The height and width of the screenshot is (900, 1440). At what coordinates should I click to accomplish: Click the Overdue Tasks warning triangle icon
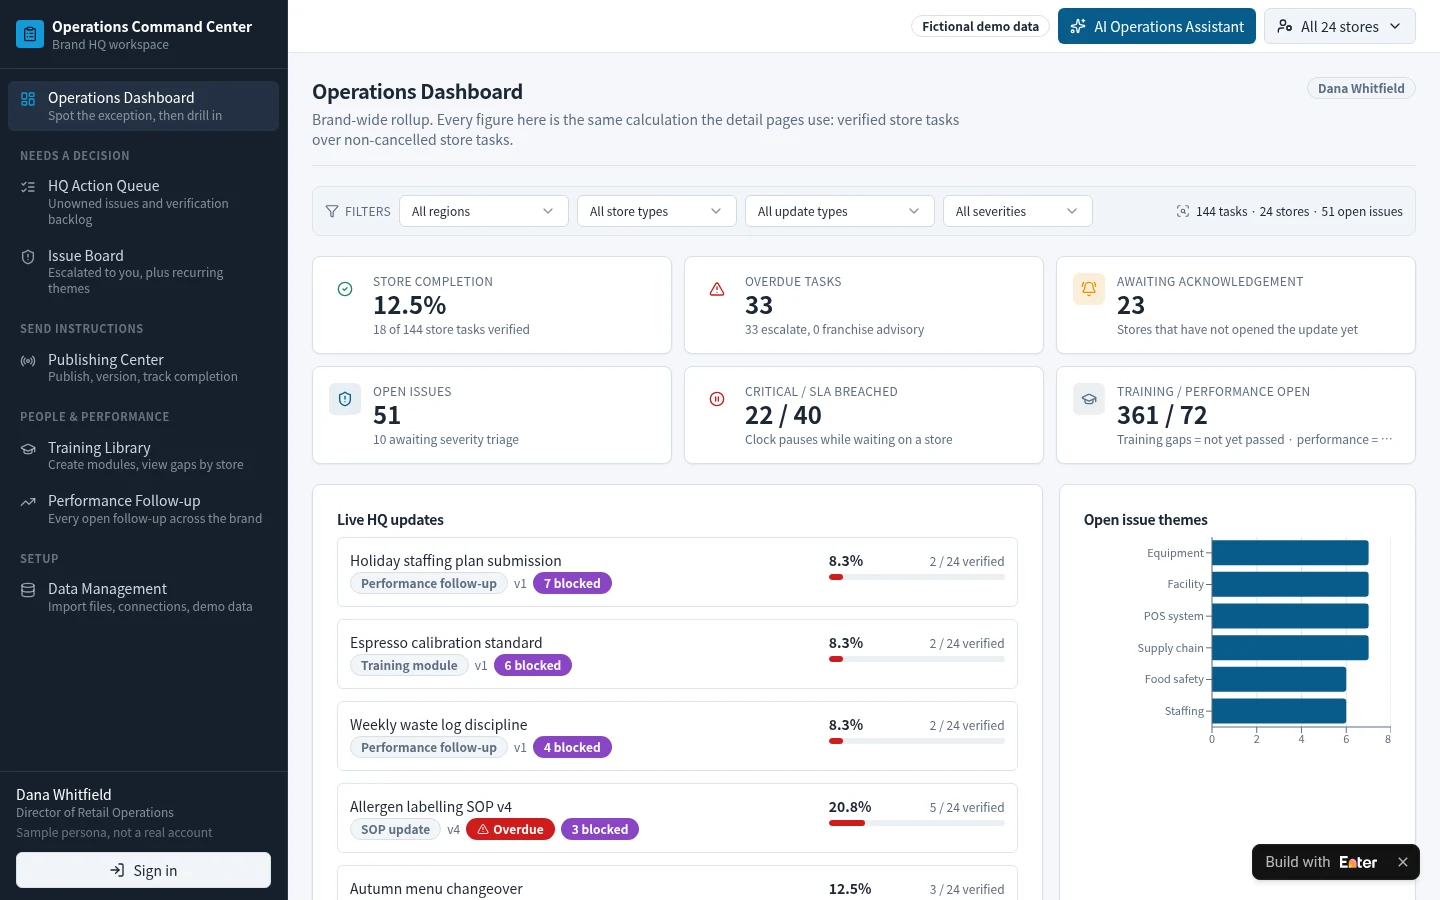point(717,289)
